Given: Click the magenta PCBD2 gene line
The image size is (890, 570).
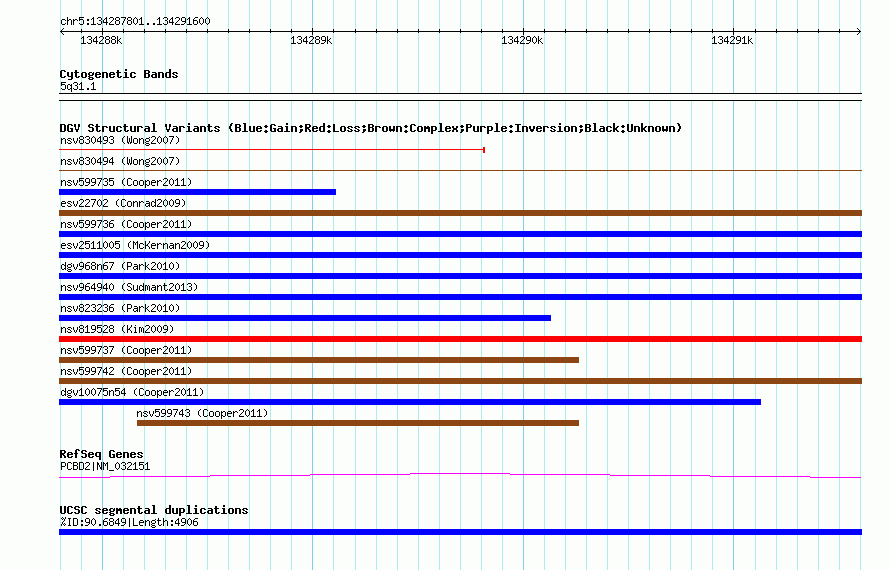Looking at the screenshot, I should [460, 475].
